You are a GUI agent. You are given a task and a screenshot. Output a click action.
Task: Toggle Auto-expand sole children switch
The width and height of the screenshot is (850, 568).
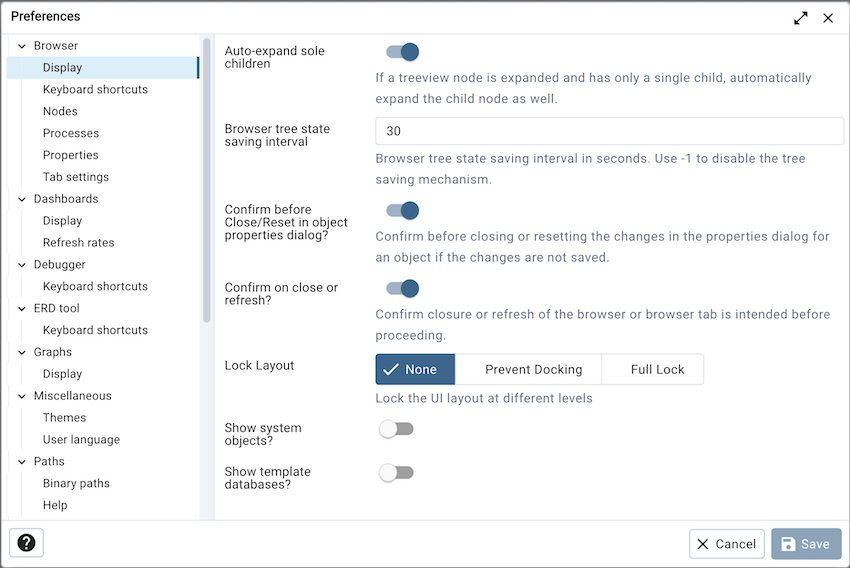402,52
